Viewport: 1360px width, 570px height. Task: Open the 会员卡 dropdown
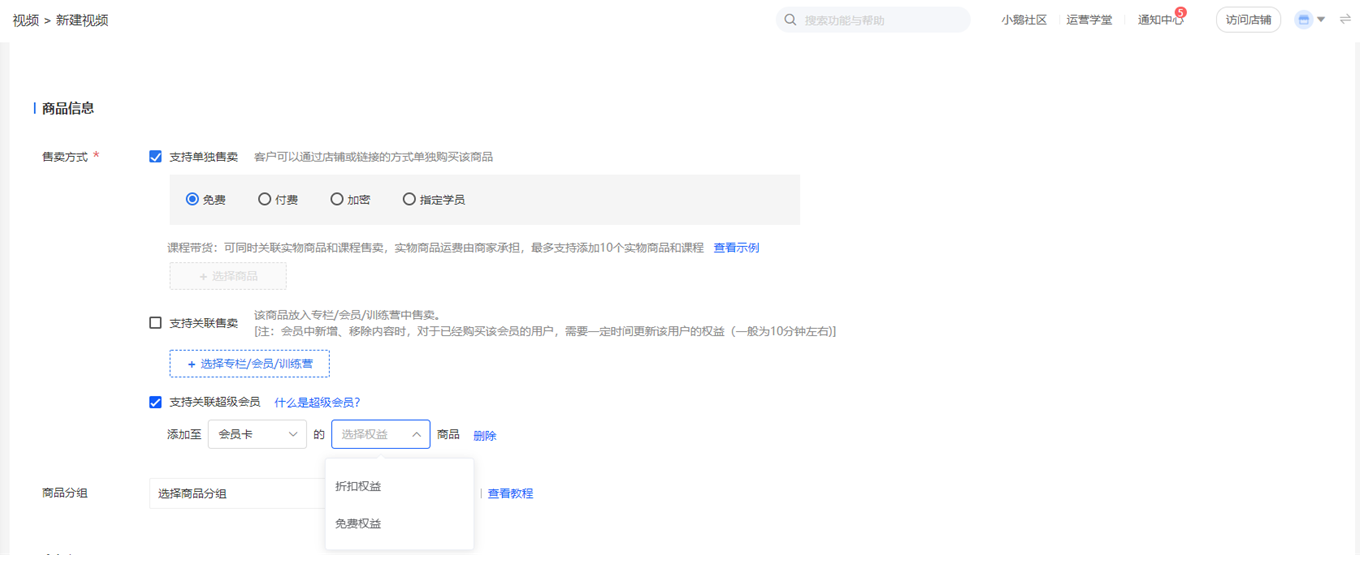pyautogui.click(x=257, y=434)
